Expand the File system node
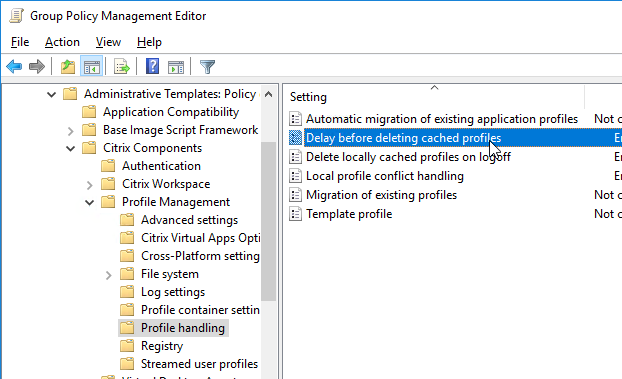Viewport: 622px width, 379px height. point(109,275)
